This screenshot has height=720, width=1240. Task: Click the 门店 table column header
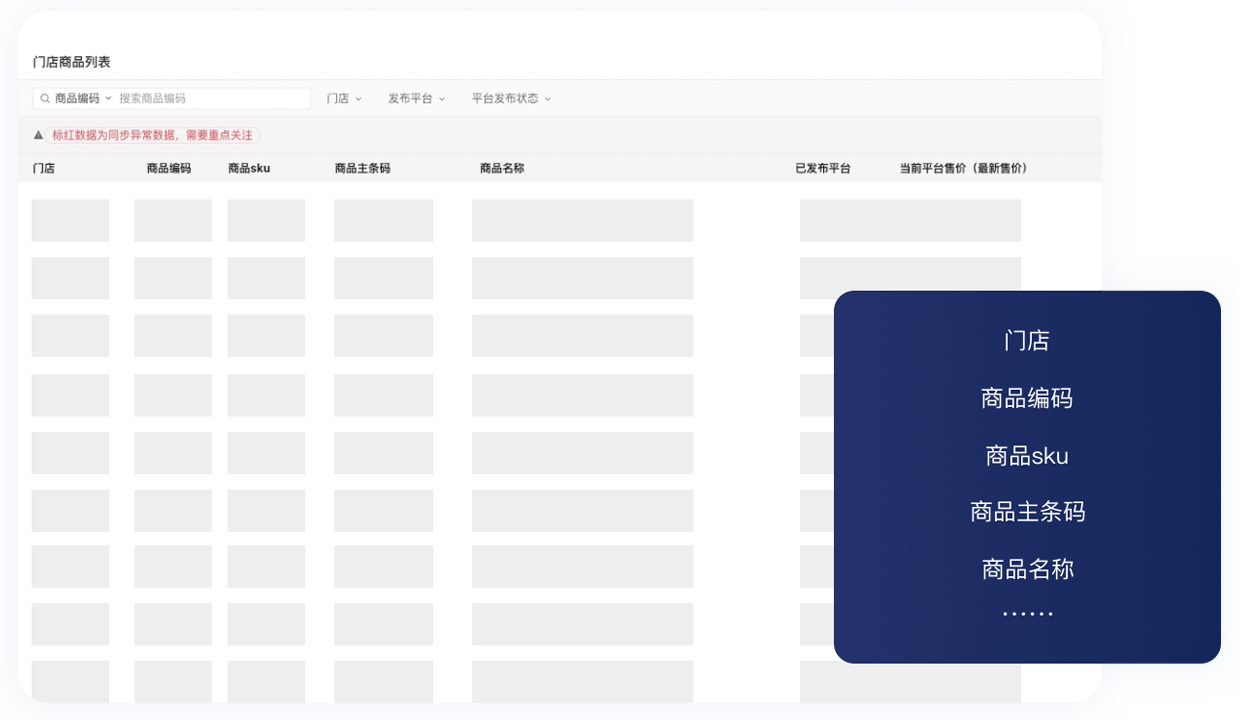(44, 168)
